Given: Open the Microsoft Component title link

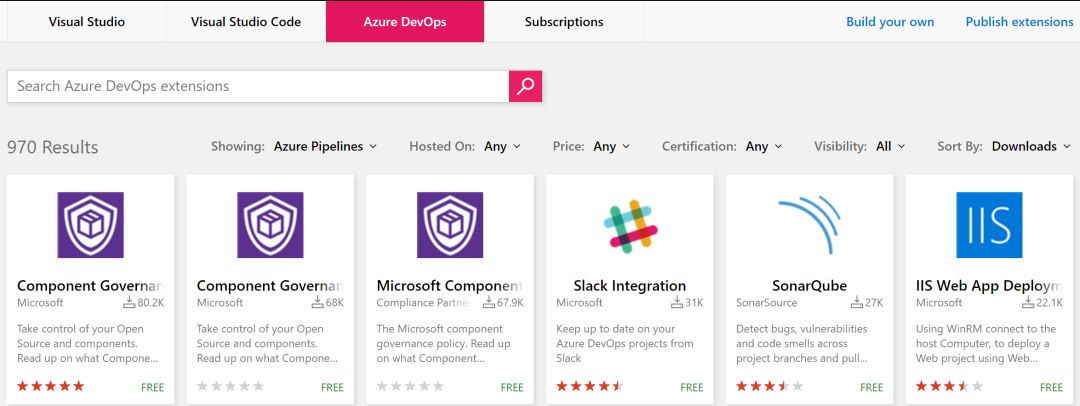Looking at the screenshot, I should pos(450,285).
